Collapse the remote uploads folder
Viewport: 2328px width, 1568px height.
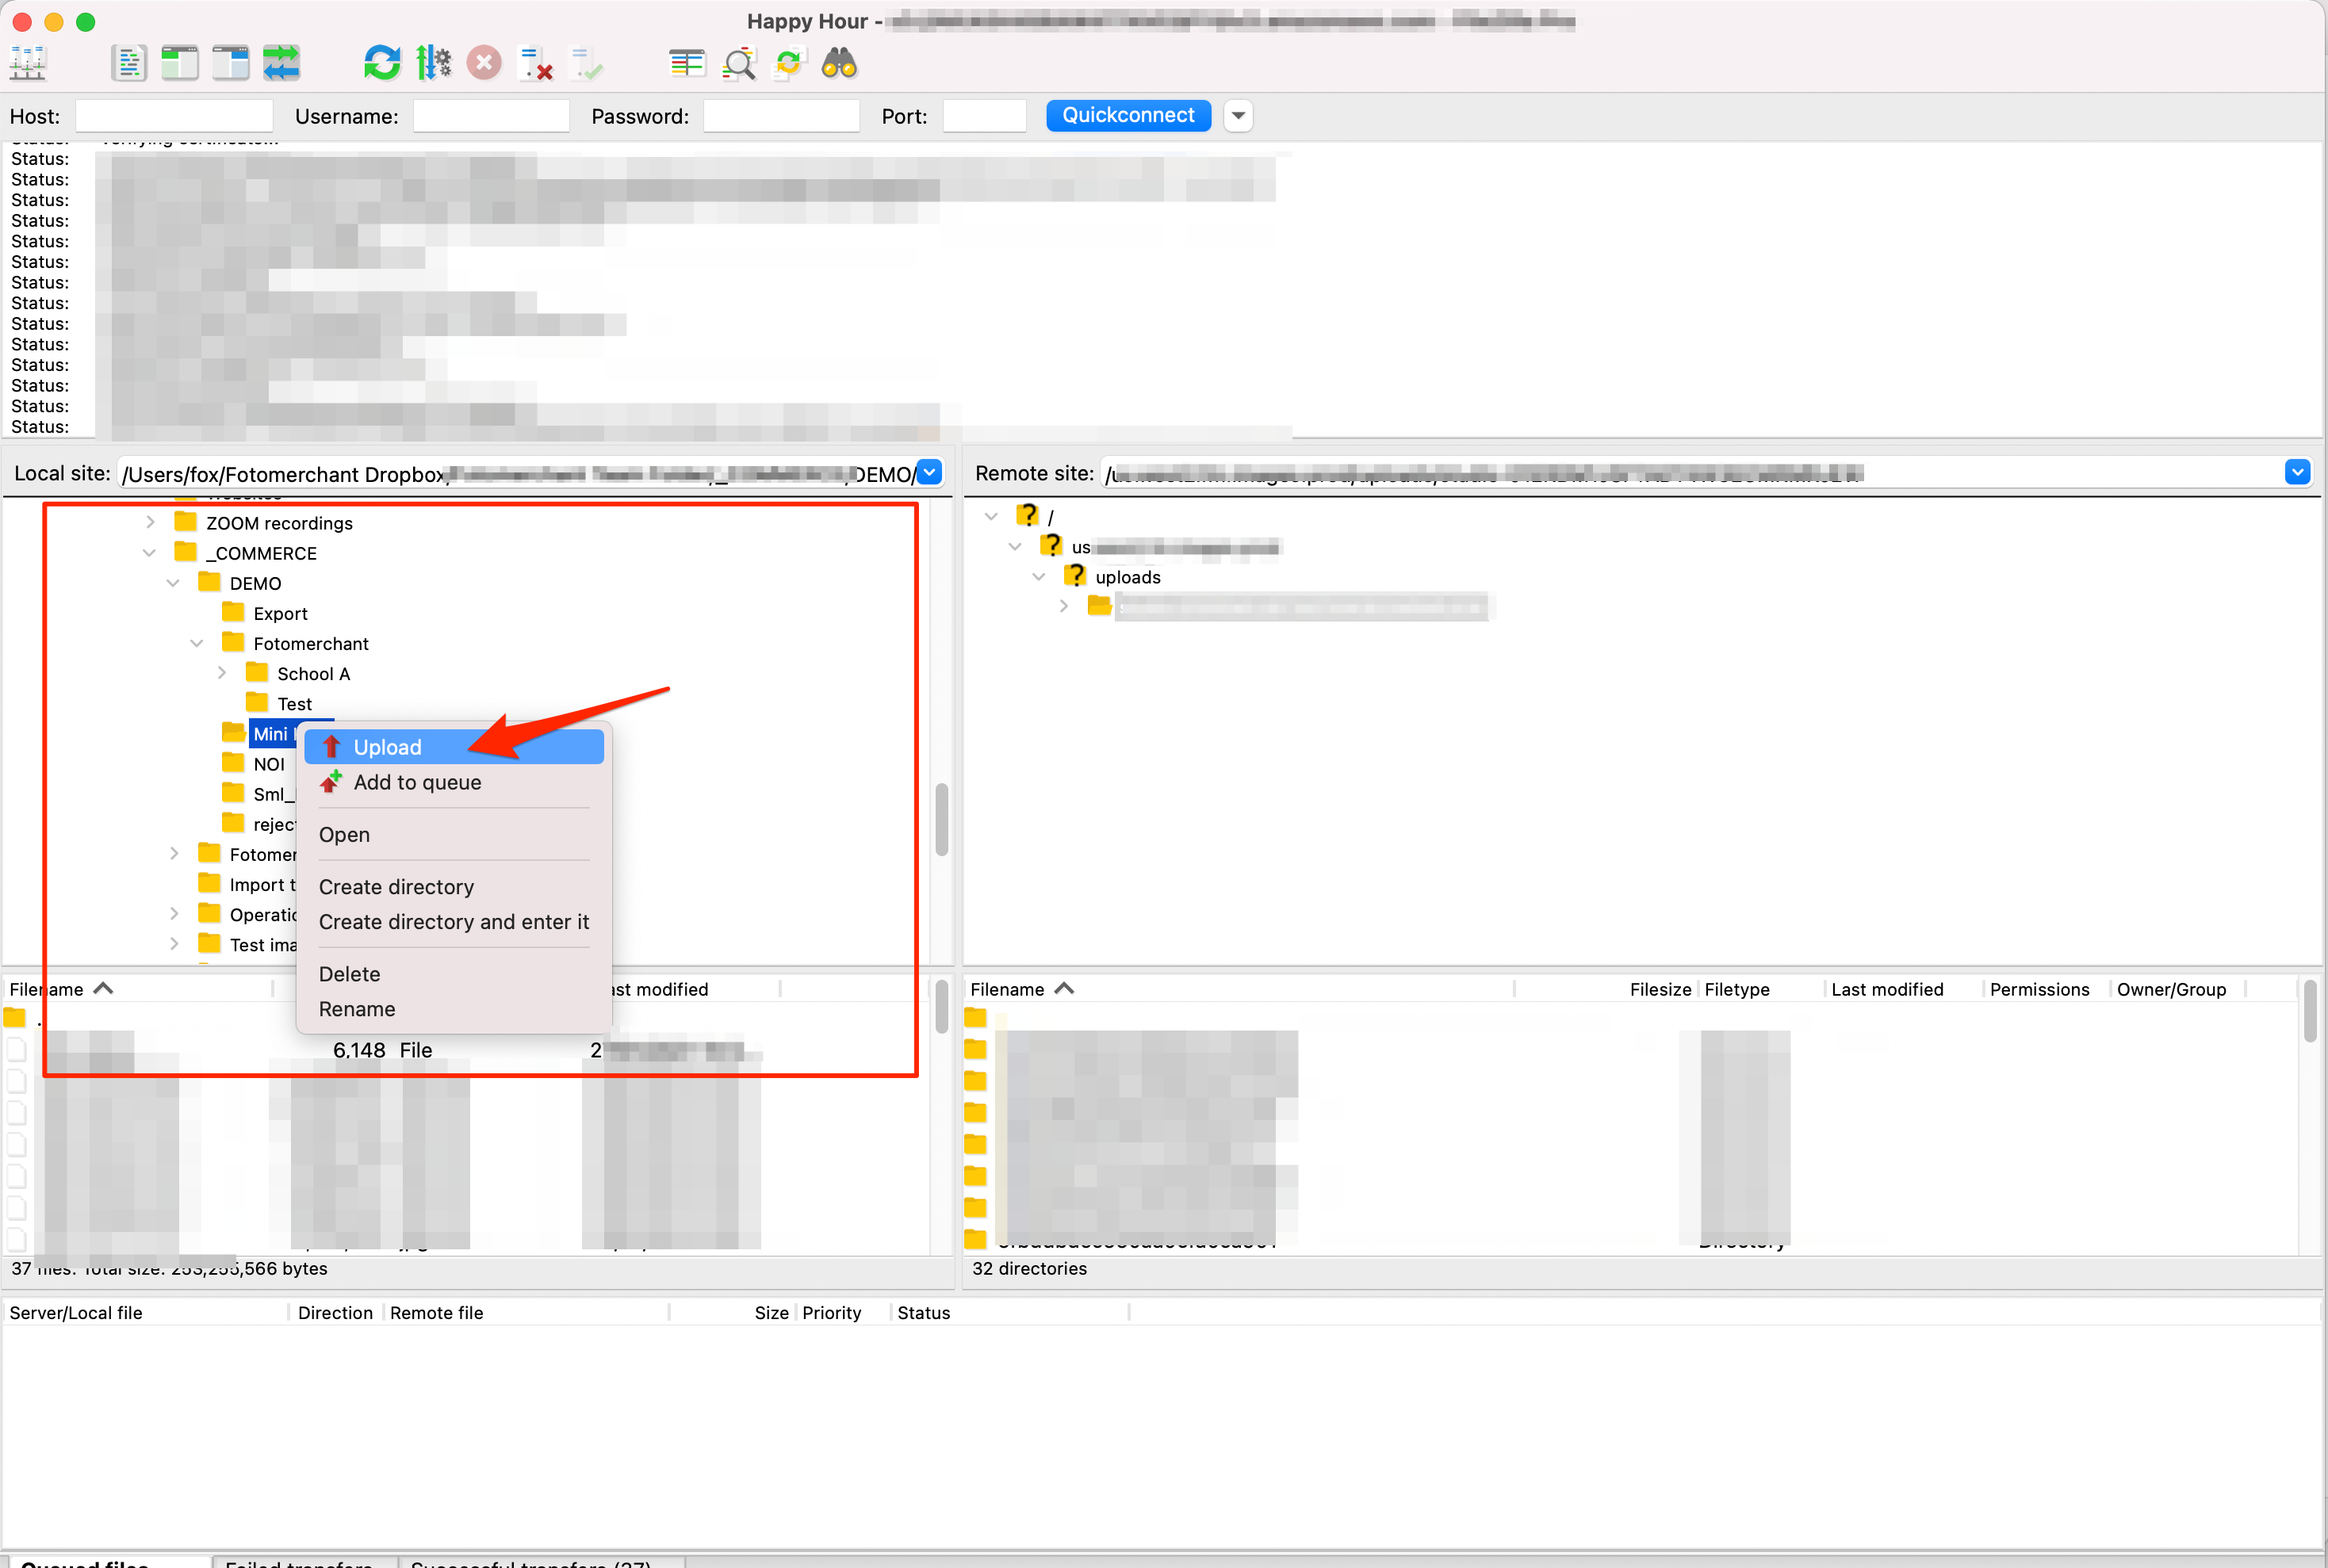1039,577
